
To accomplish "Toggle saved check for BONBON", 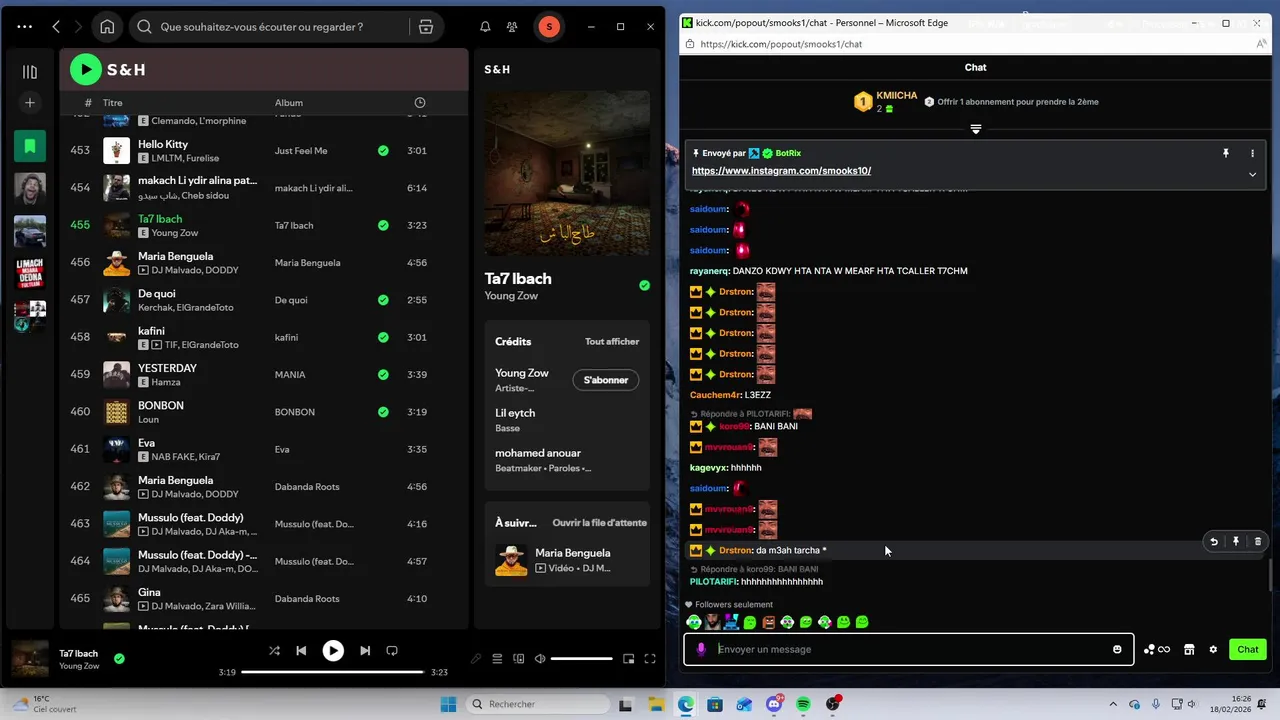I will (x=383, y=412).
